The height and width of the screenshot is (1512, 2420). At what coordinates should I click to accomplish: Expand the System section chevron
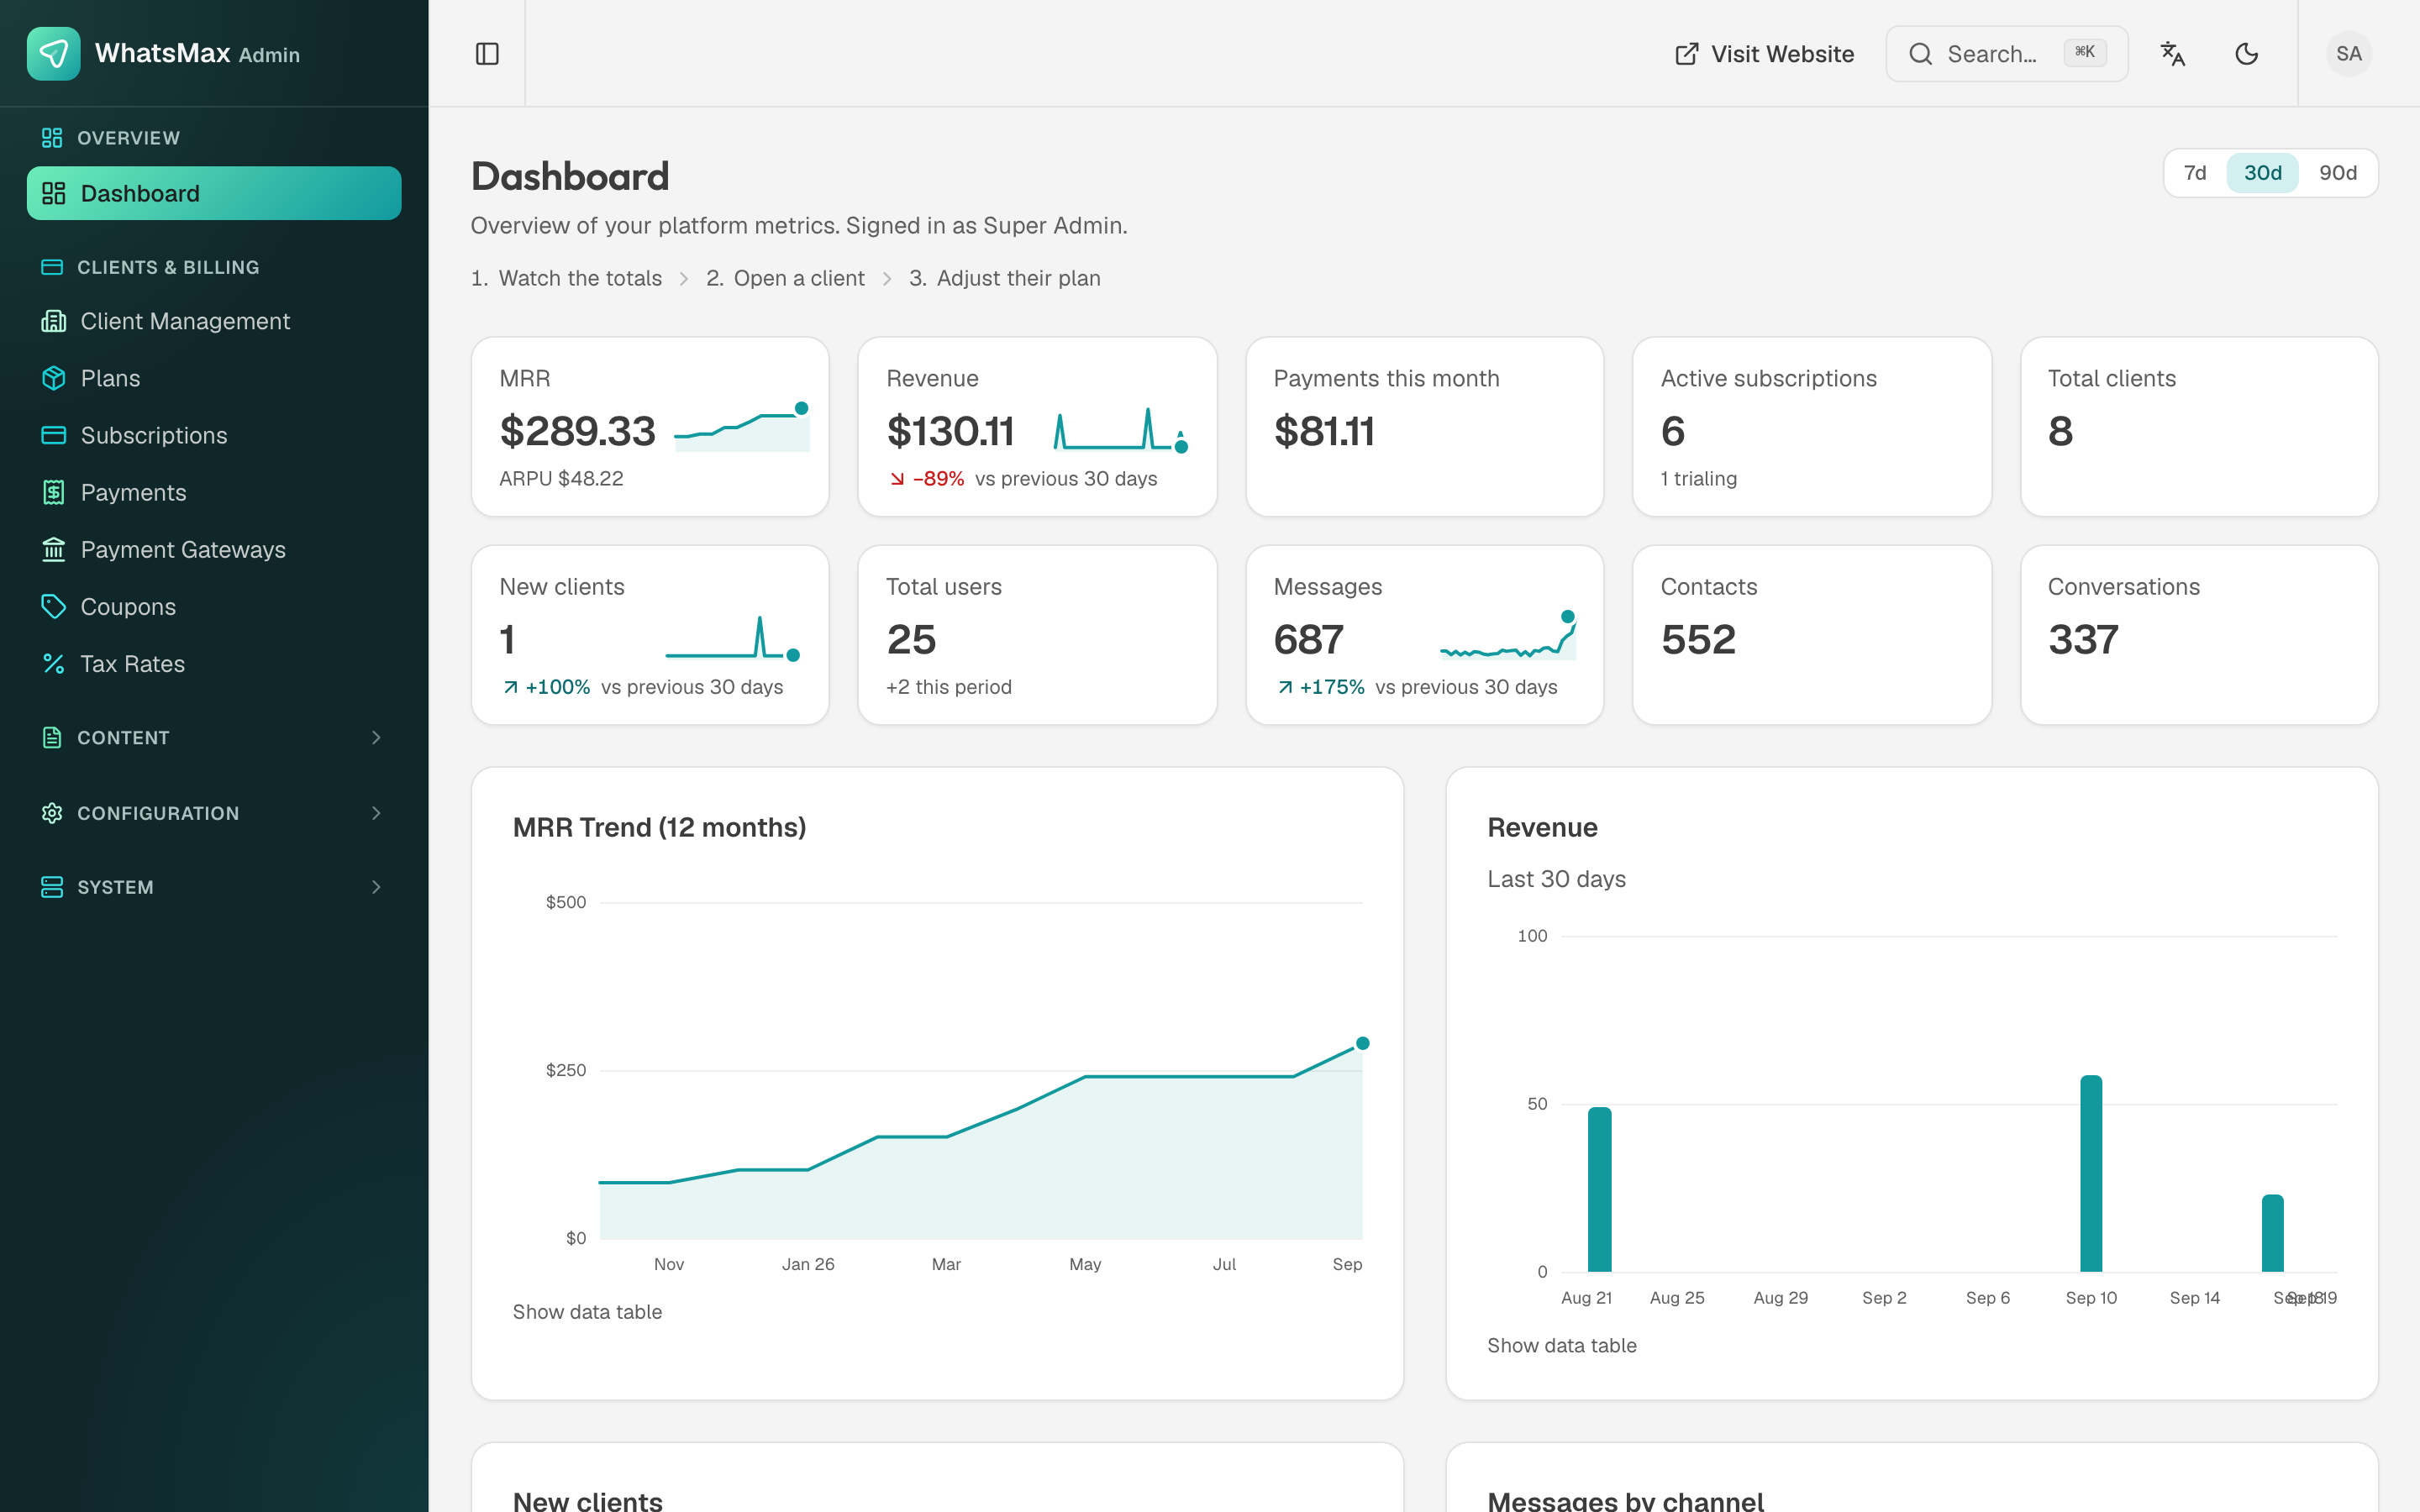click(x=376, y=887)
